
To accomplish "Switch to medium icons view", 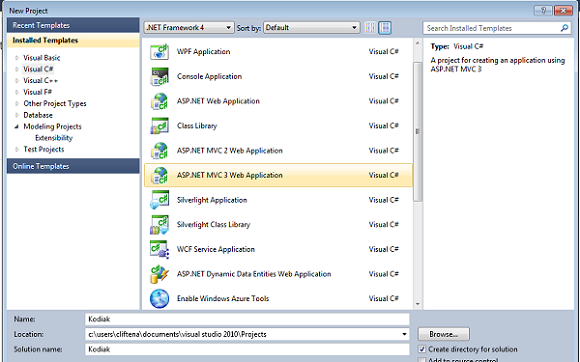I will click(x=385, y=28).
